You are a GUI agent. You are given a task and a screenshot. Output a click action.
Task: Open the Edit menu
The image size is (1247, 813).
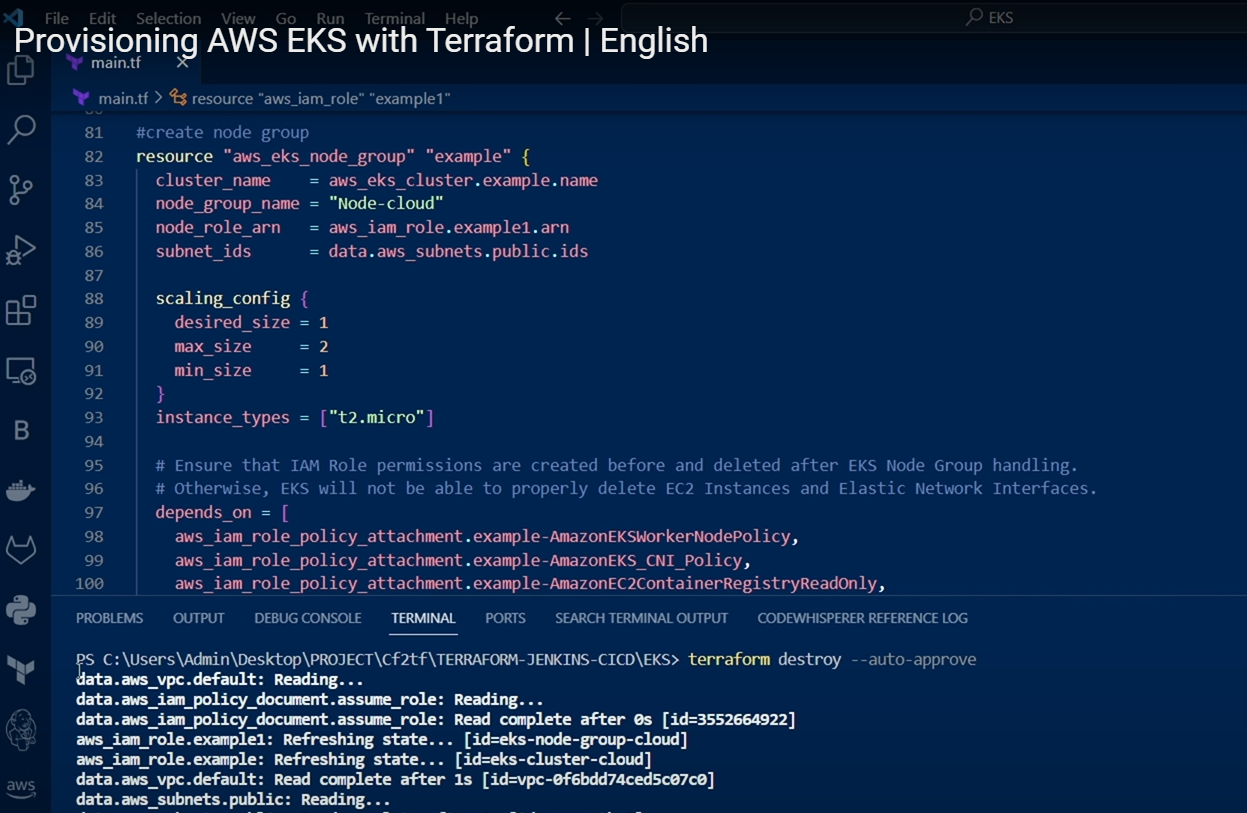tap(102, 18)
